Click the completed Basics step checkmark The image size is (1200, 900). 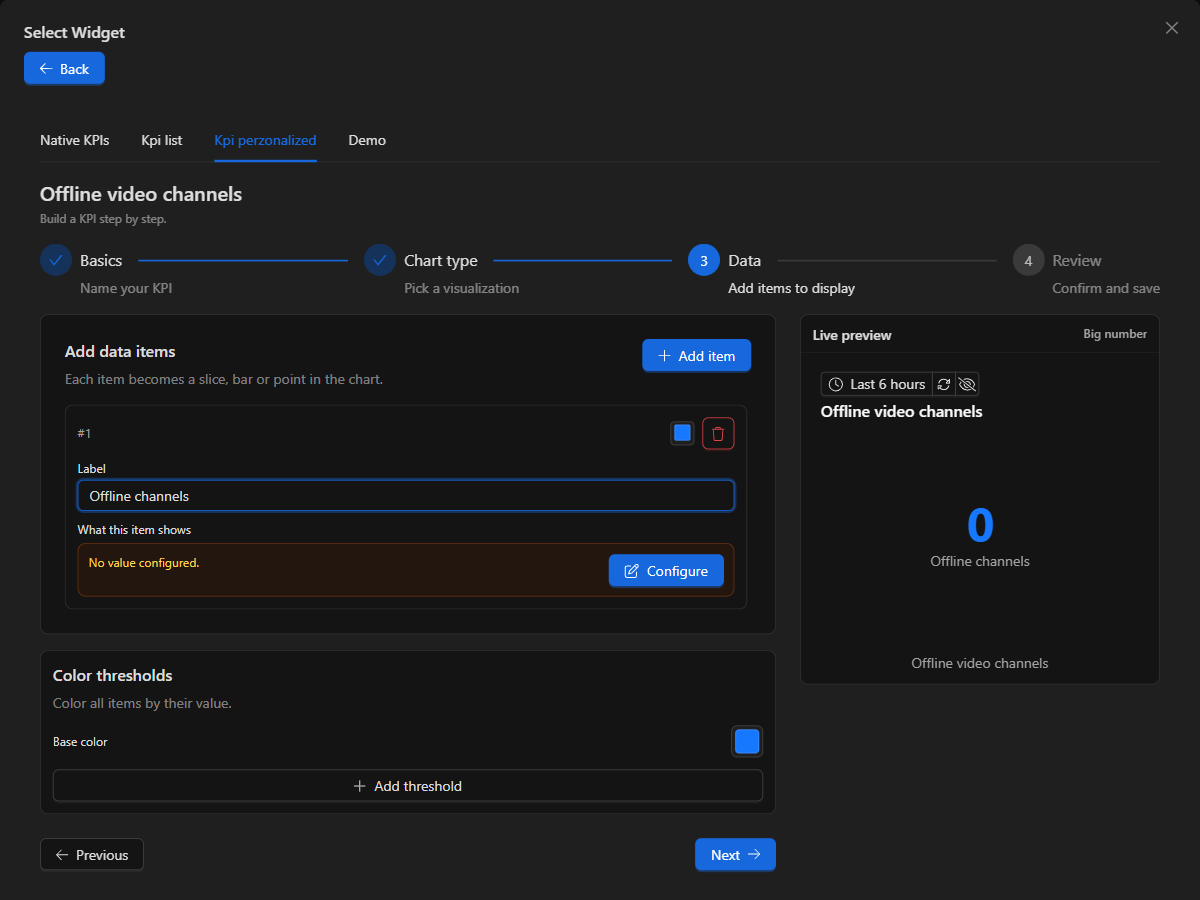[x=56, y=260]
